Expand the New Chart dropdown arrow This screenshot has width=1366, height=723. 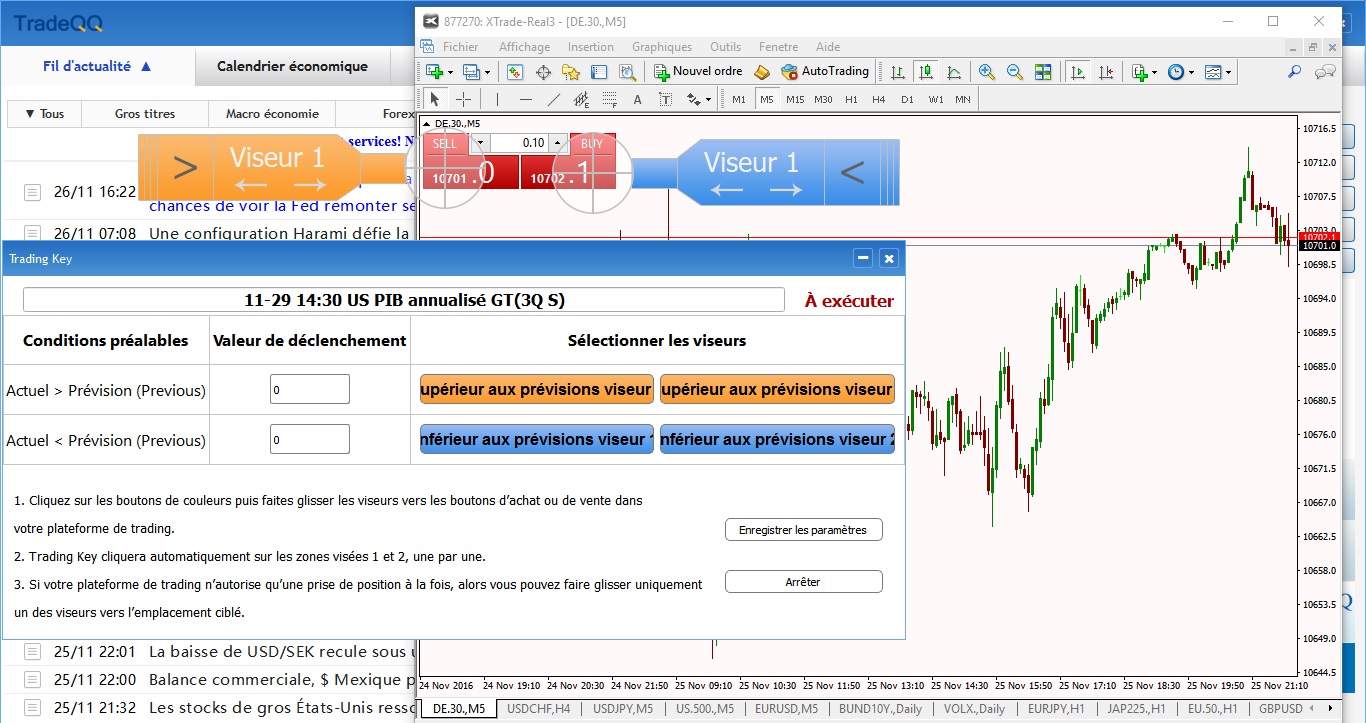tap(450, 72)
